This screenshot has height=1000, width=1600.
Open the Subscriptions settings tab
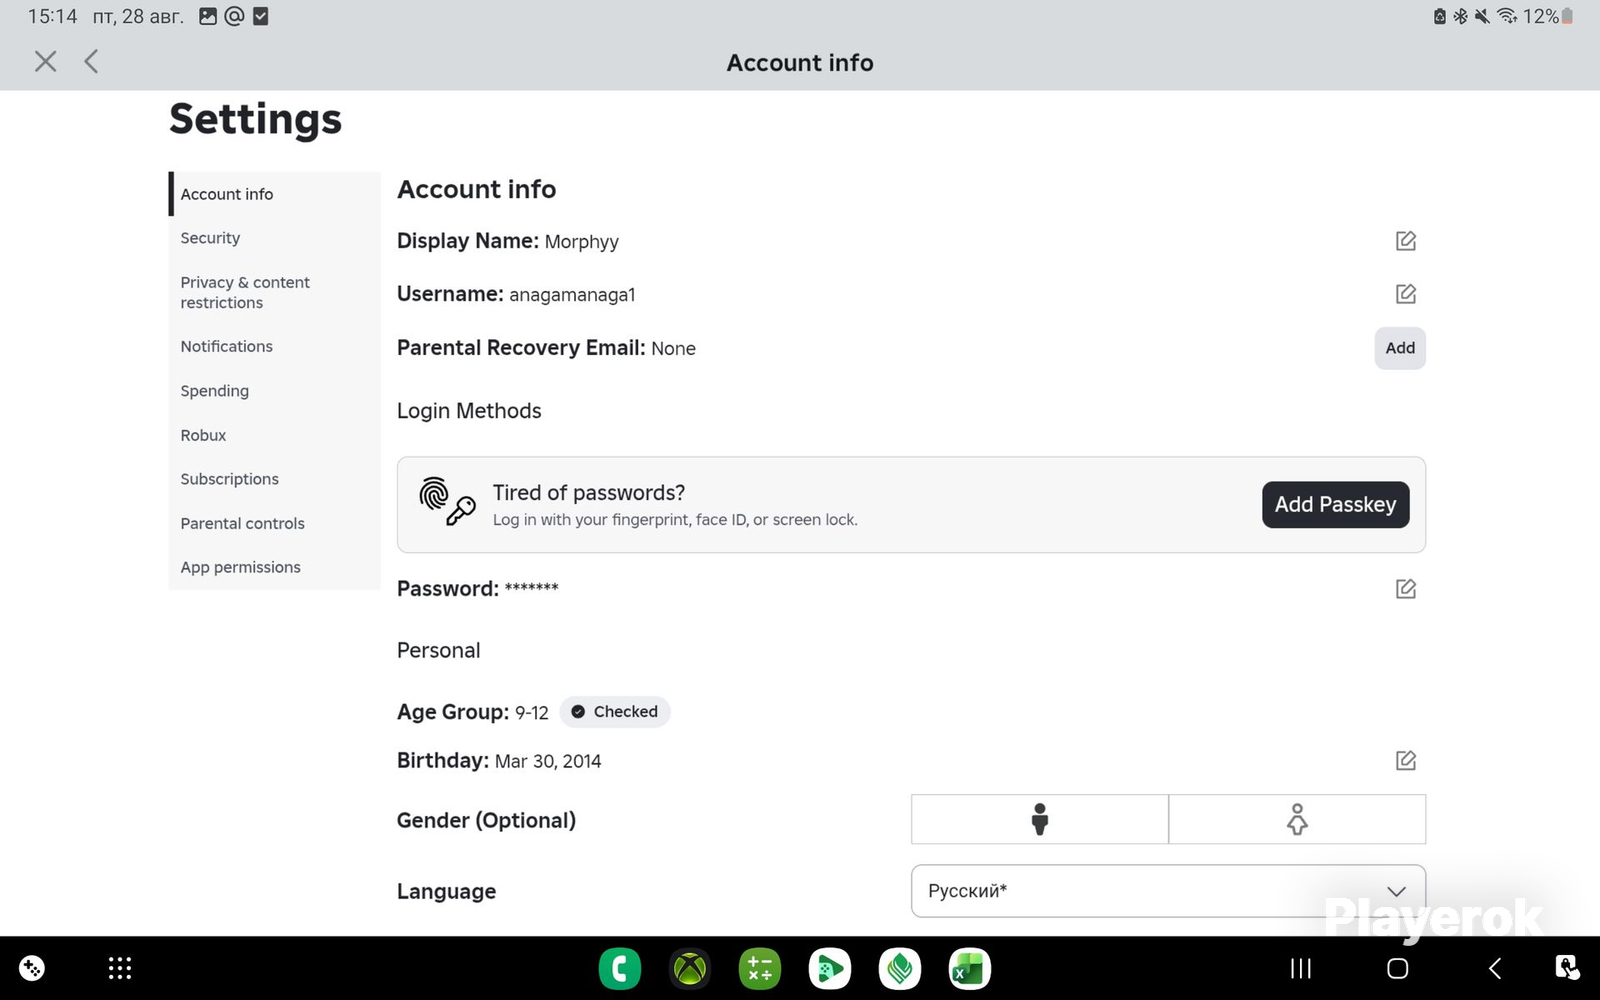[275, 479]
